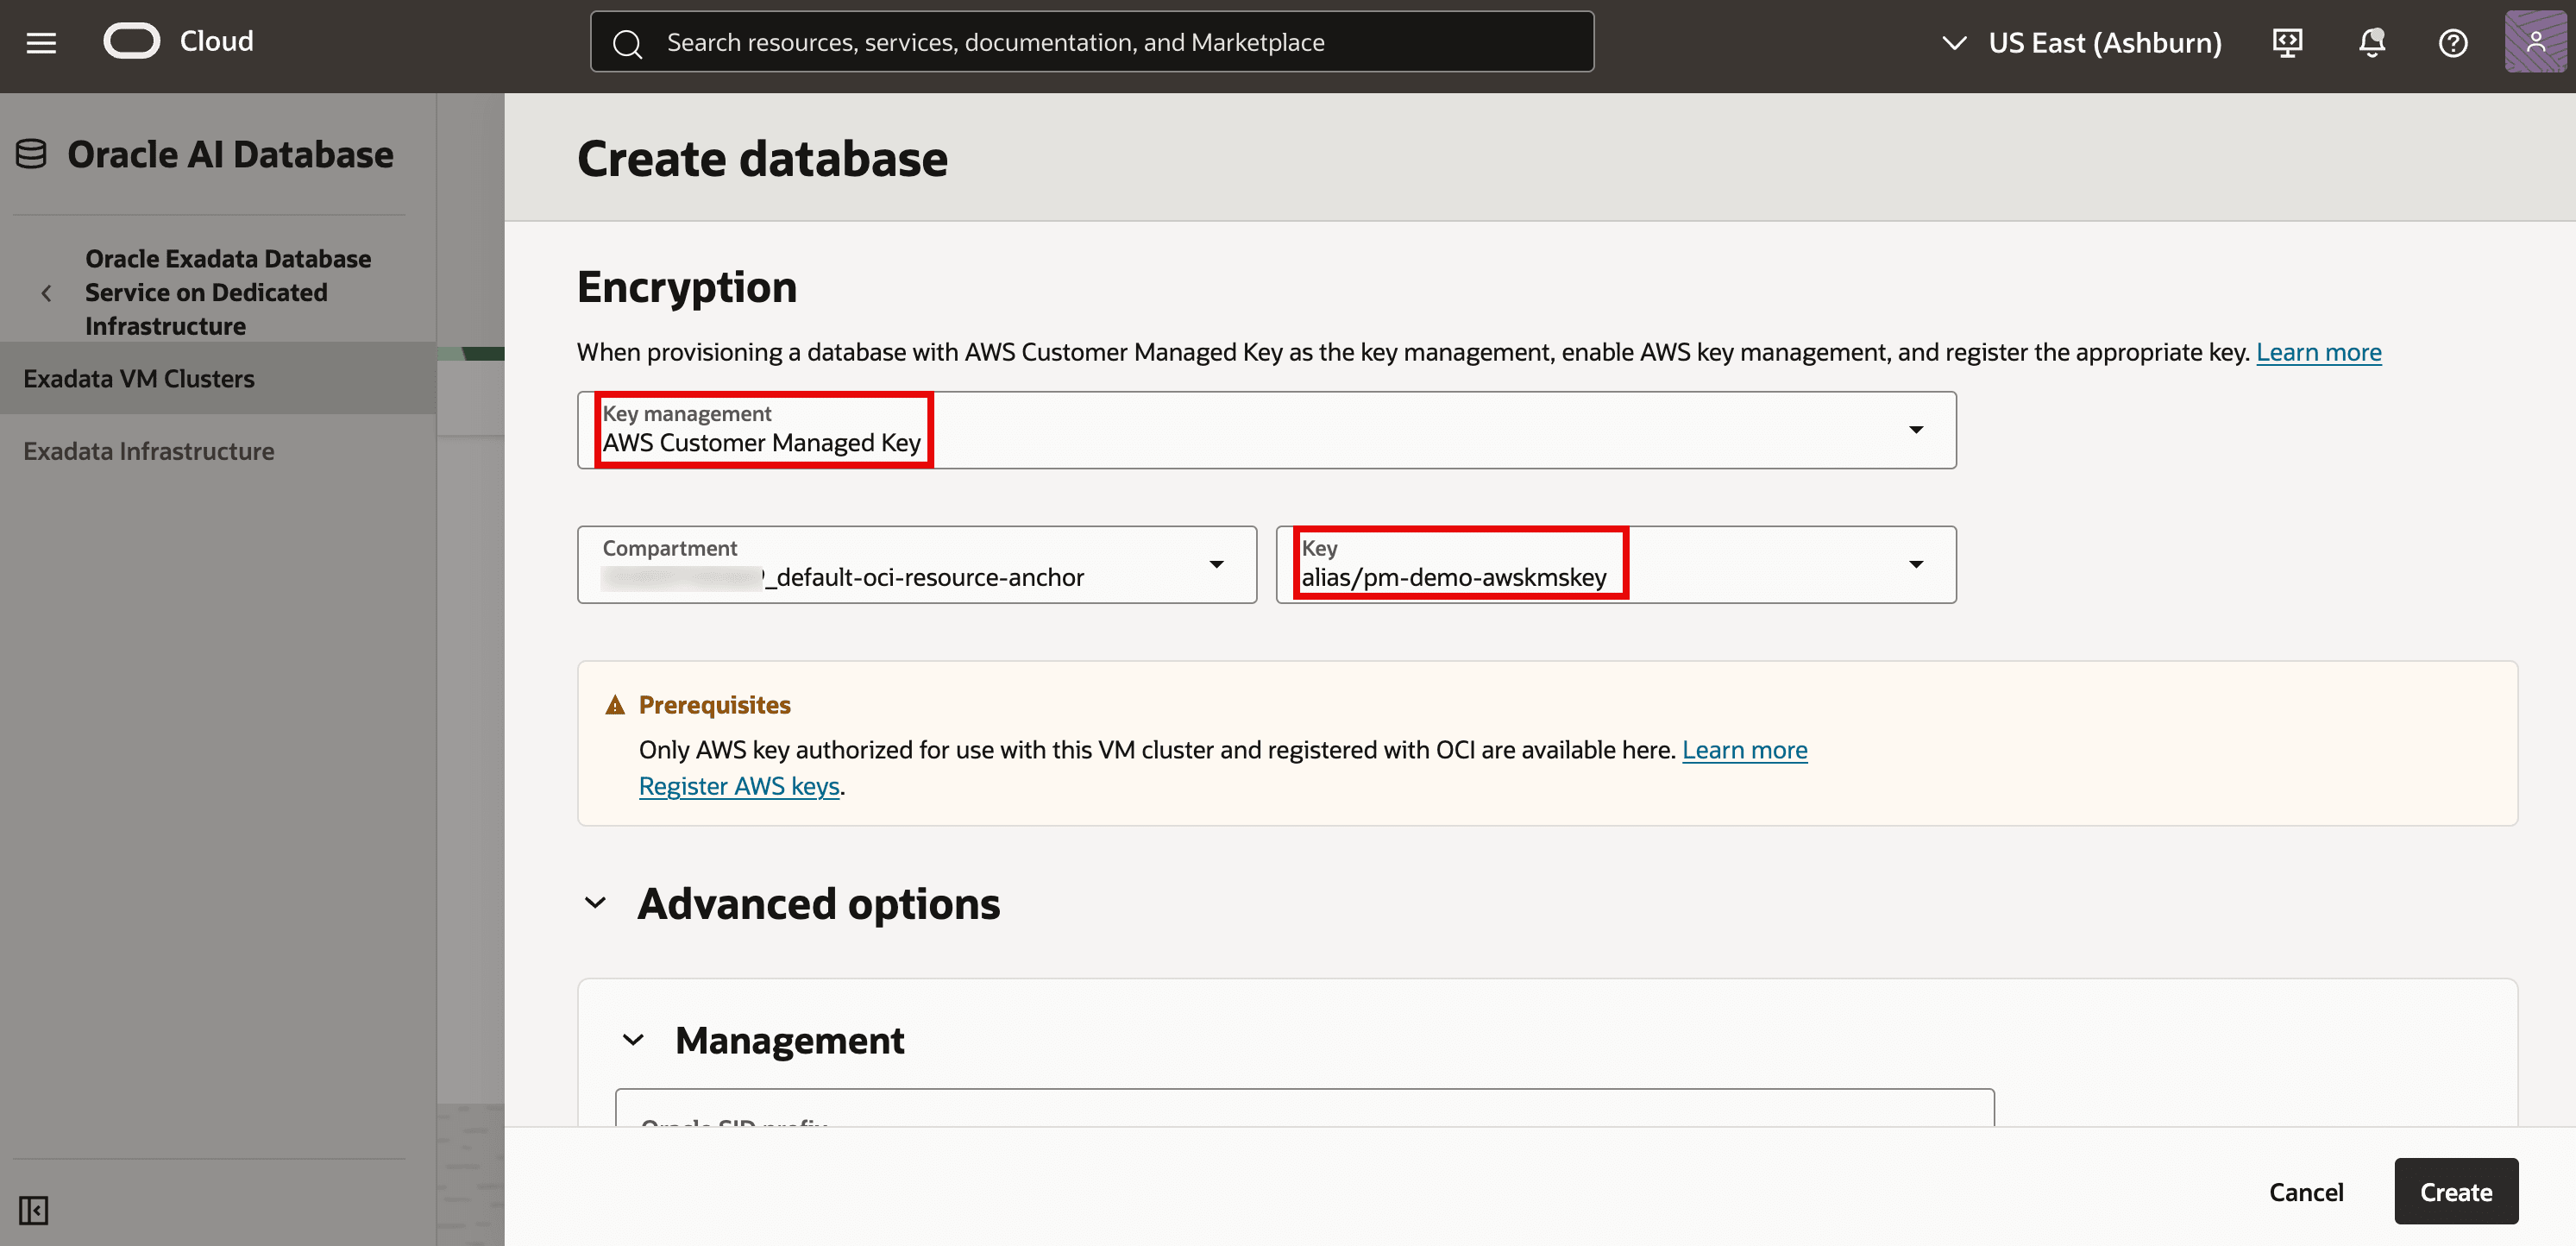This screenshot has height=1246, width=2576.
Task: Open the Key management dropdown
Action: click(x=1266, y=430)
